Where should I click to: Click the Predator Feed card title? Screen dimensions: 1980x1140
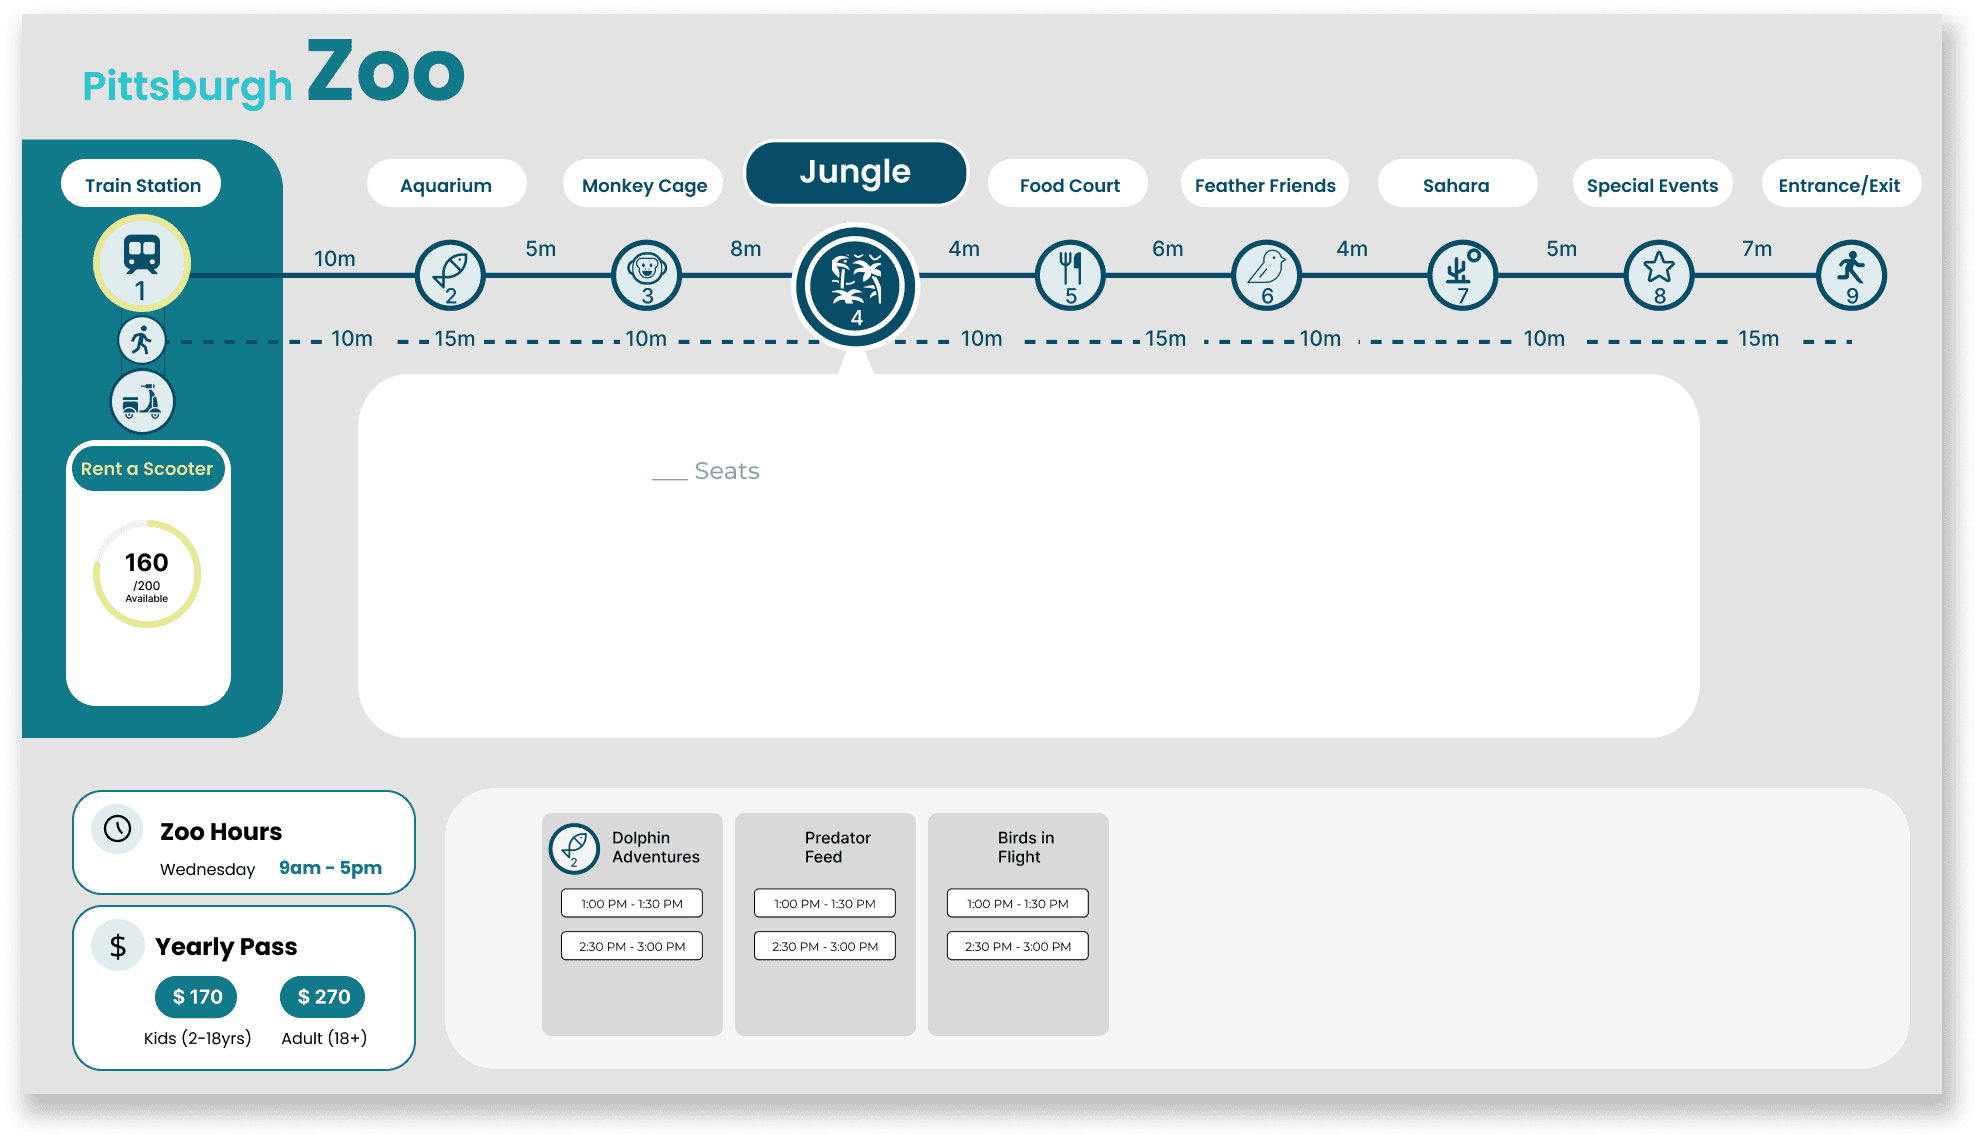pyautogui.click(x=837, y=847)
